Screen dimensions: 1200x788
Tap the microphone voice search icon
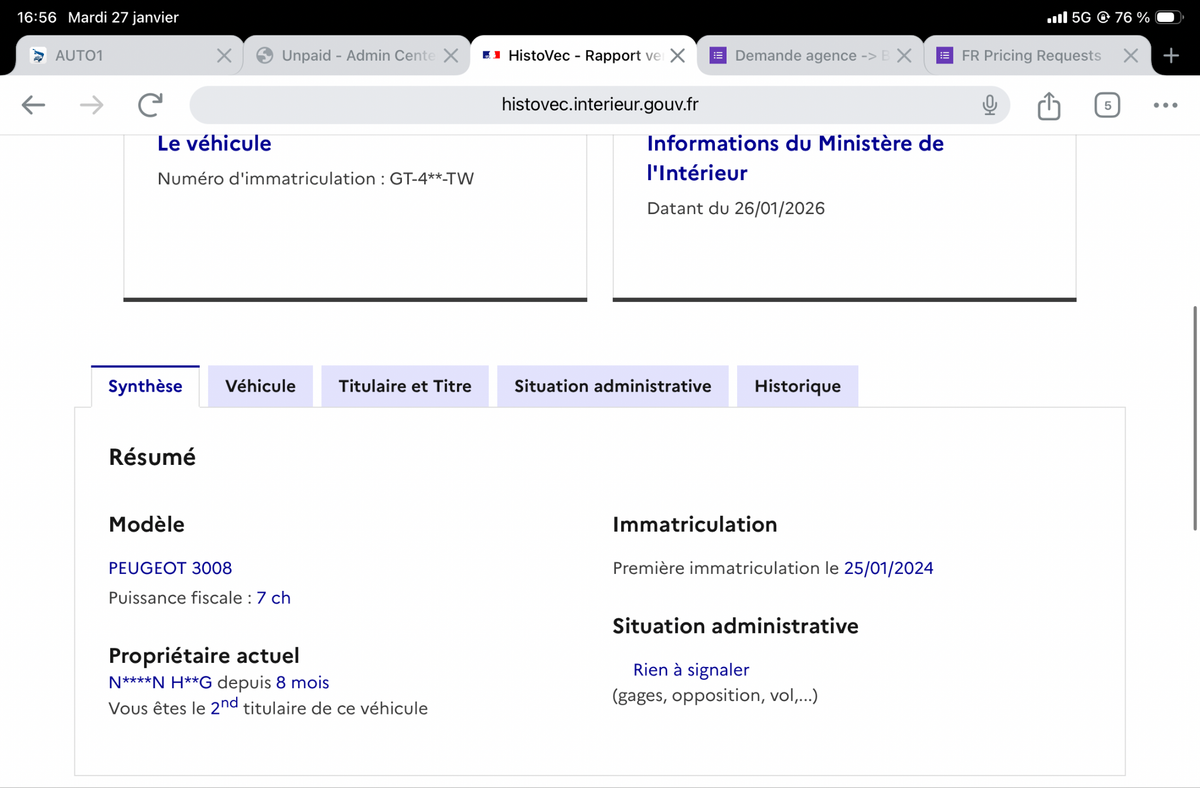[989, 105]
